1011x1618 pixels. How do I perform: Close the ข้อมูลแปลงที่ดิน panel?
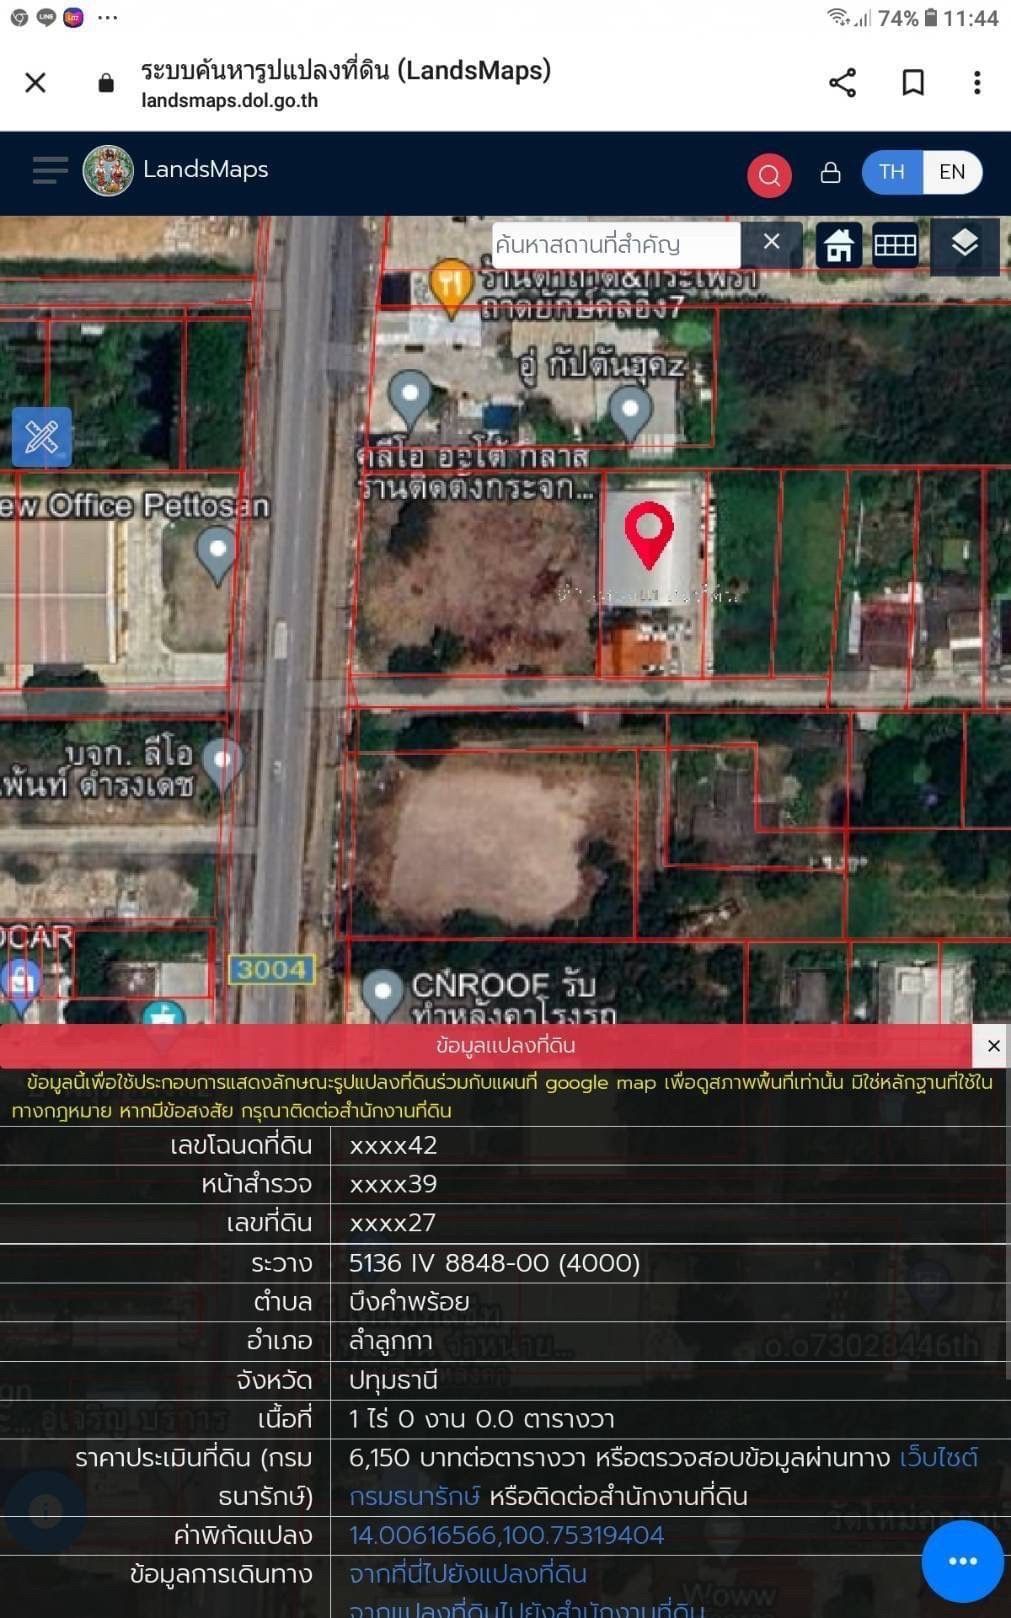(993, 1046)
